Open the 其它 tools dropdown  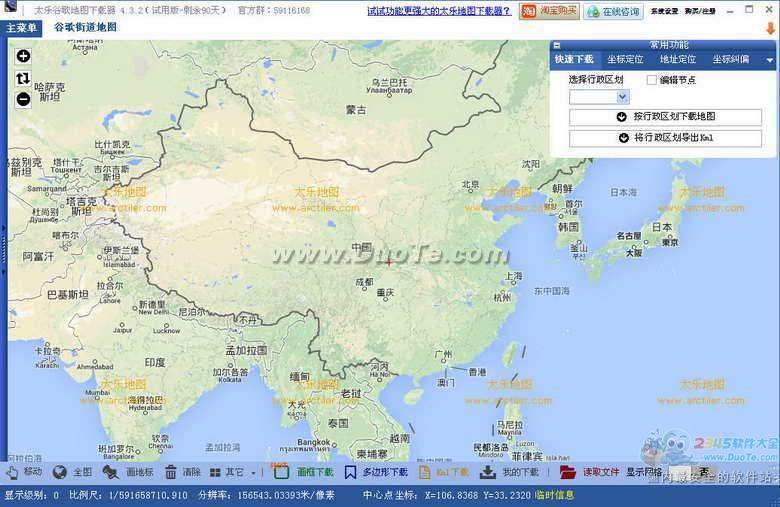pos(232,472)
